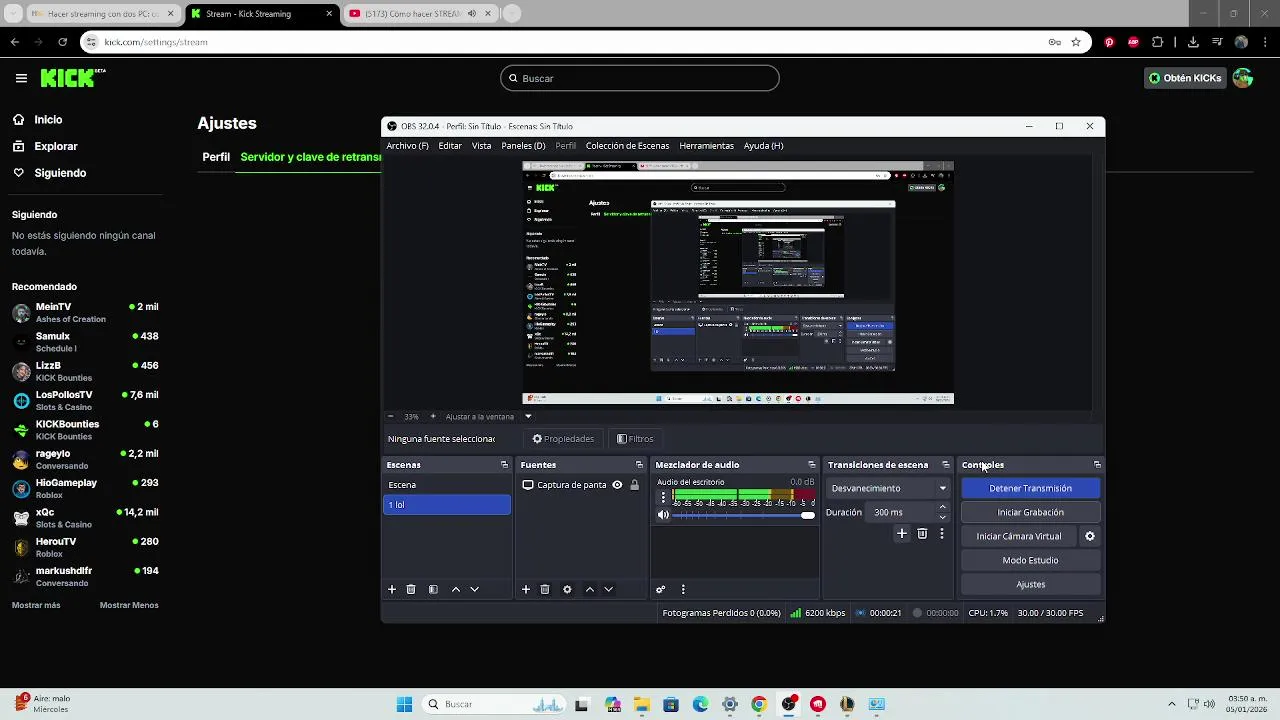
Task: Remove the scene transition with trash icon
Action: pos(922,534)
